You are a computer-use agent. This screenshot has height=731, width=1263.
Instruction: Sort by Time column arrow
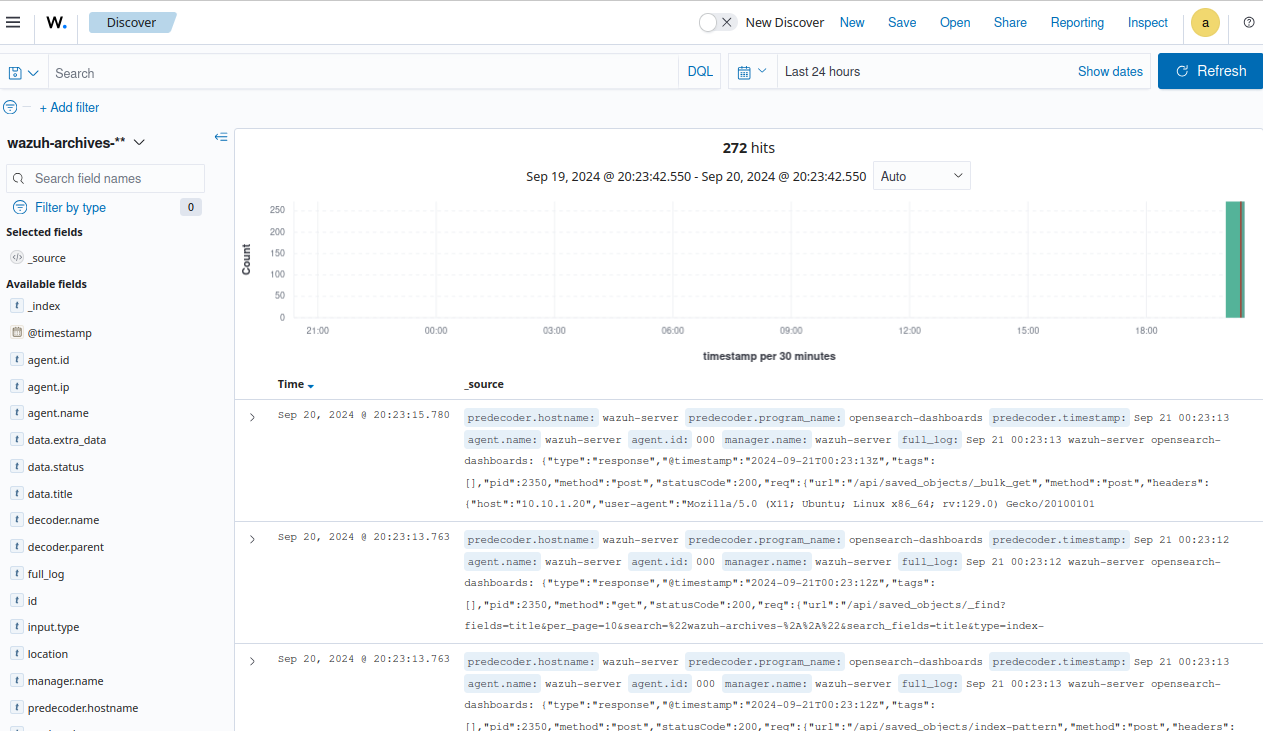311,386
